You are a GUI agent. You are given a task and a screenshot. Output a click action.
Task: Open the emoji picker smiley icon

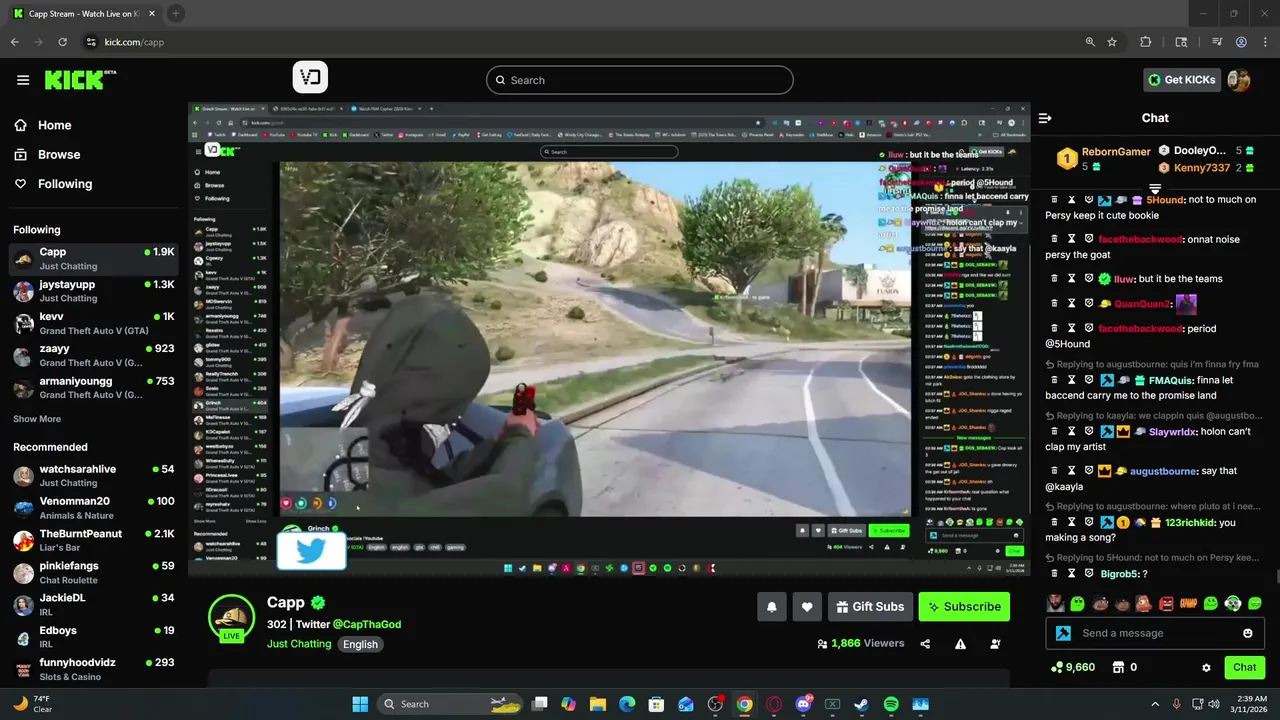(x=1247, y=633)
